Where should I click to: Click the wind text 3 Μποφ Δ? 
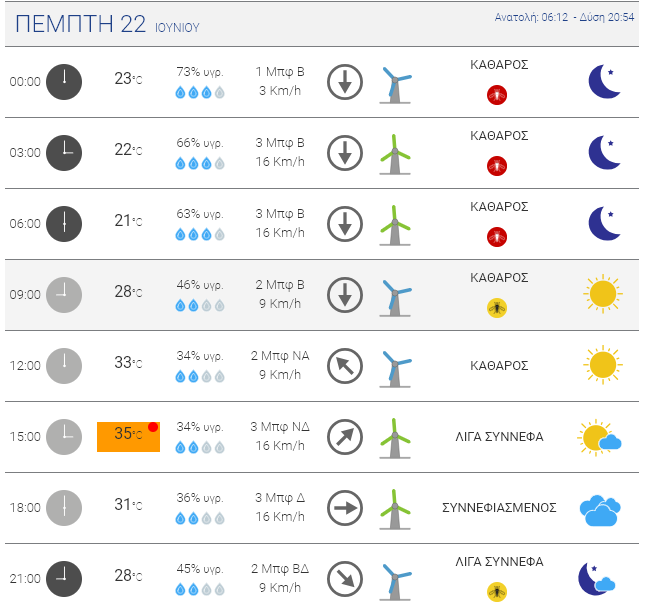pos(280,498)
